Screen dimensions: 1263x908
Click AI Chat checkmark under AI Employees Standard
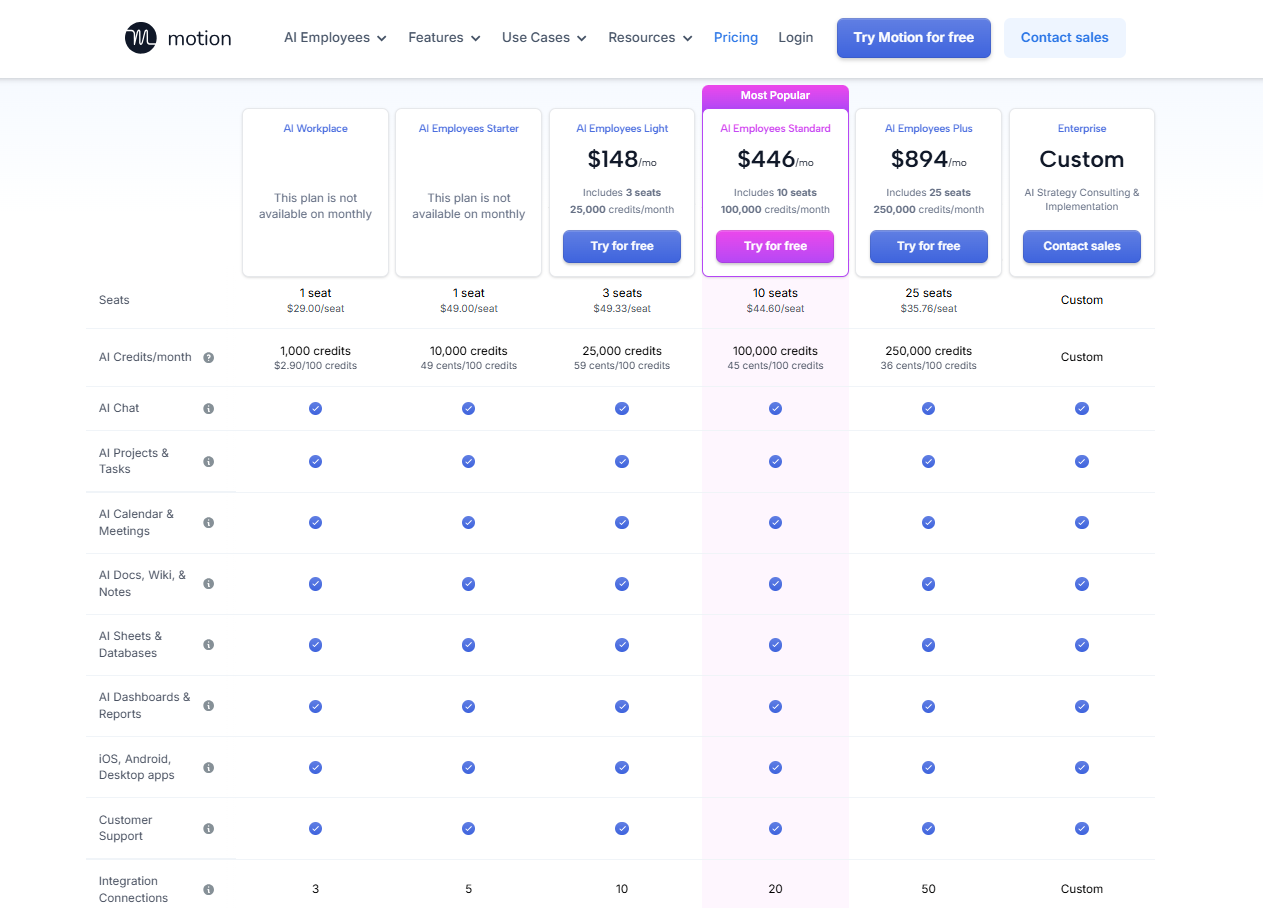(775, 408)
